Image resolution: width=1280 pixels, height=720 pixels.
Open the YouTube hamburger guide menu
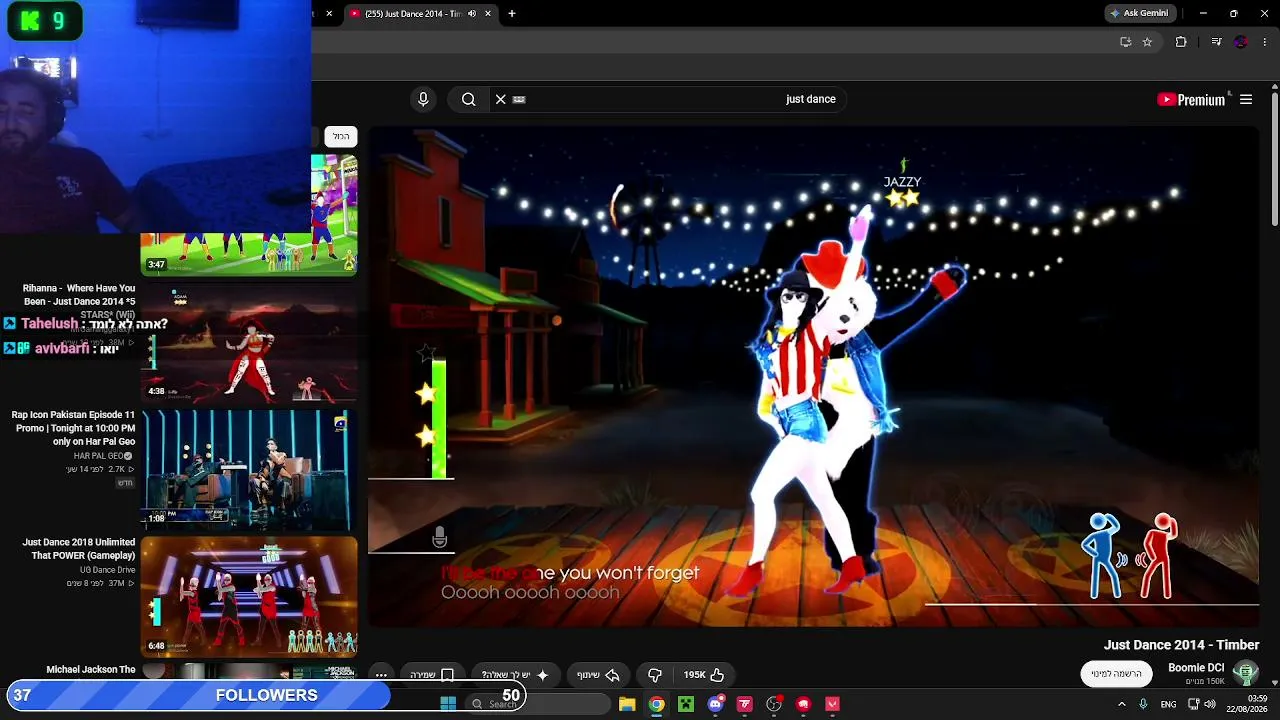click(x=1246, y=99)
